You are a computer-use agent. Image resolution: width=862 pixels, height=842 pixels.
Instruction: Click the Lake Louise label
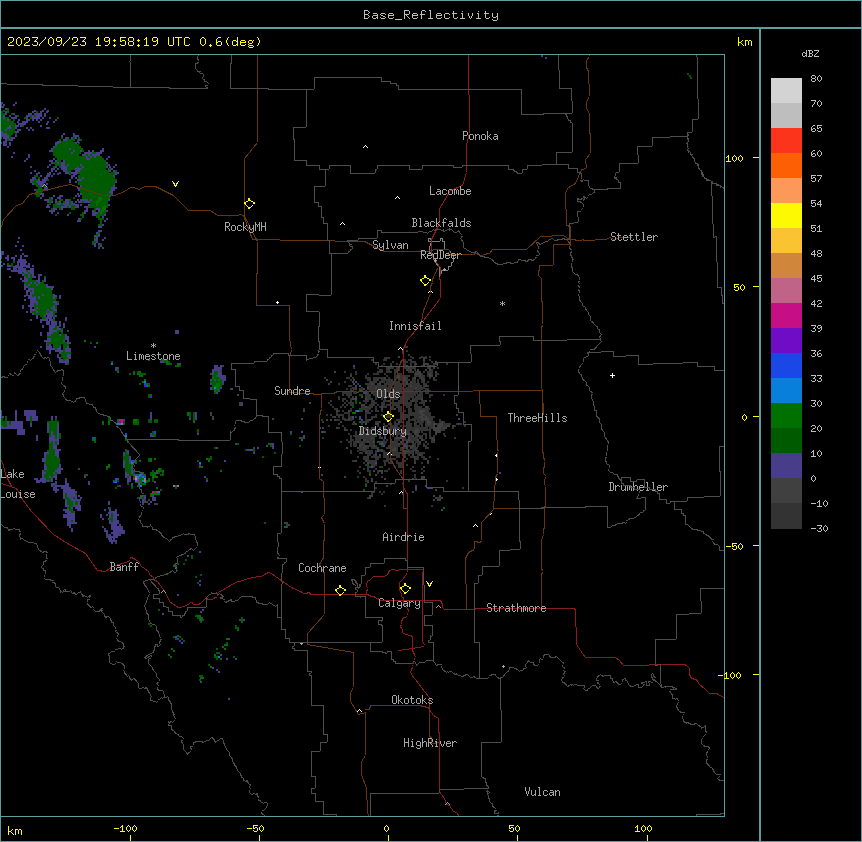[18, 484]
